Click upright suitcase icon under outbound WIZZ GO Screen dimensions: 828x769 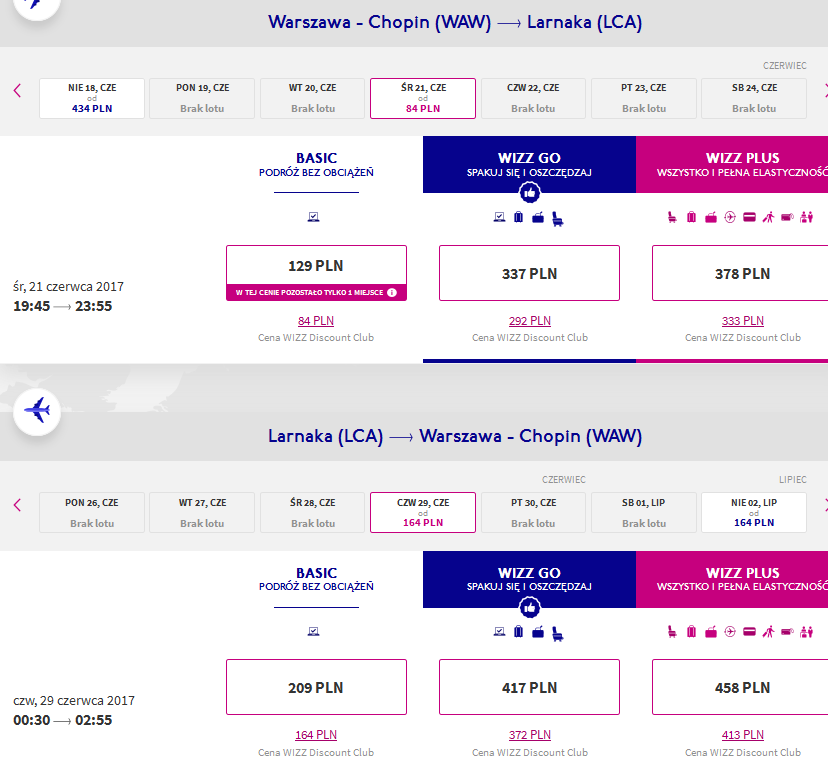point(519,217)
